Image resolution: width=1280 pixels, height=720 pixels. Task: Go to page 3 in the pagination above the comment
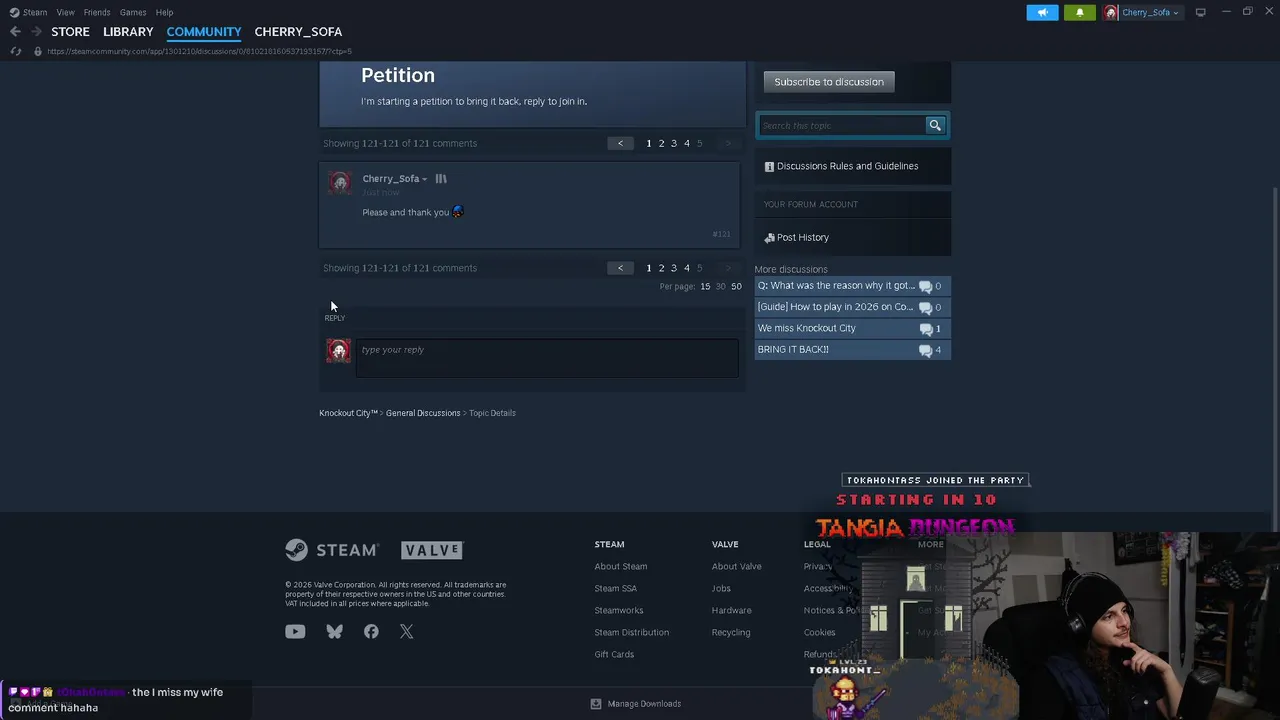[674, 143]
